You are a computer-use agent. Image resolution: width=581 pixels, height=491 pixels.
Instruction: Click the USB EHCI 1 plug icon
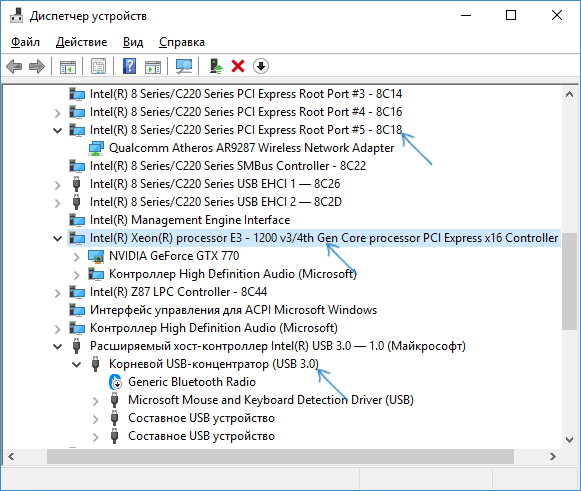[76, 184]
